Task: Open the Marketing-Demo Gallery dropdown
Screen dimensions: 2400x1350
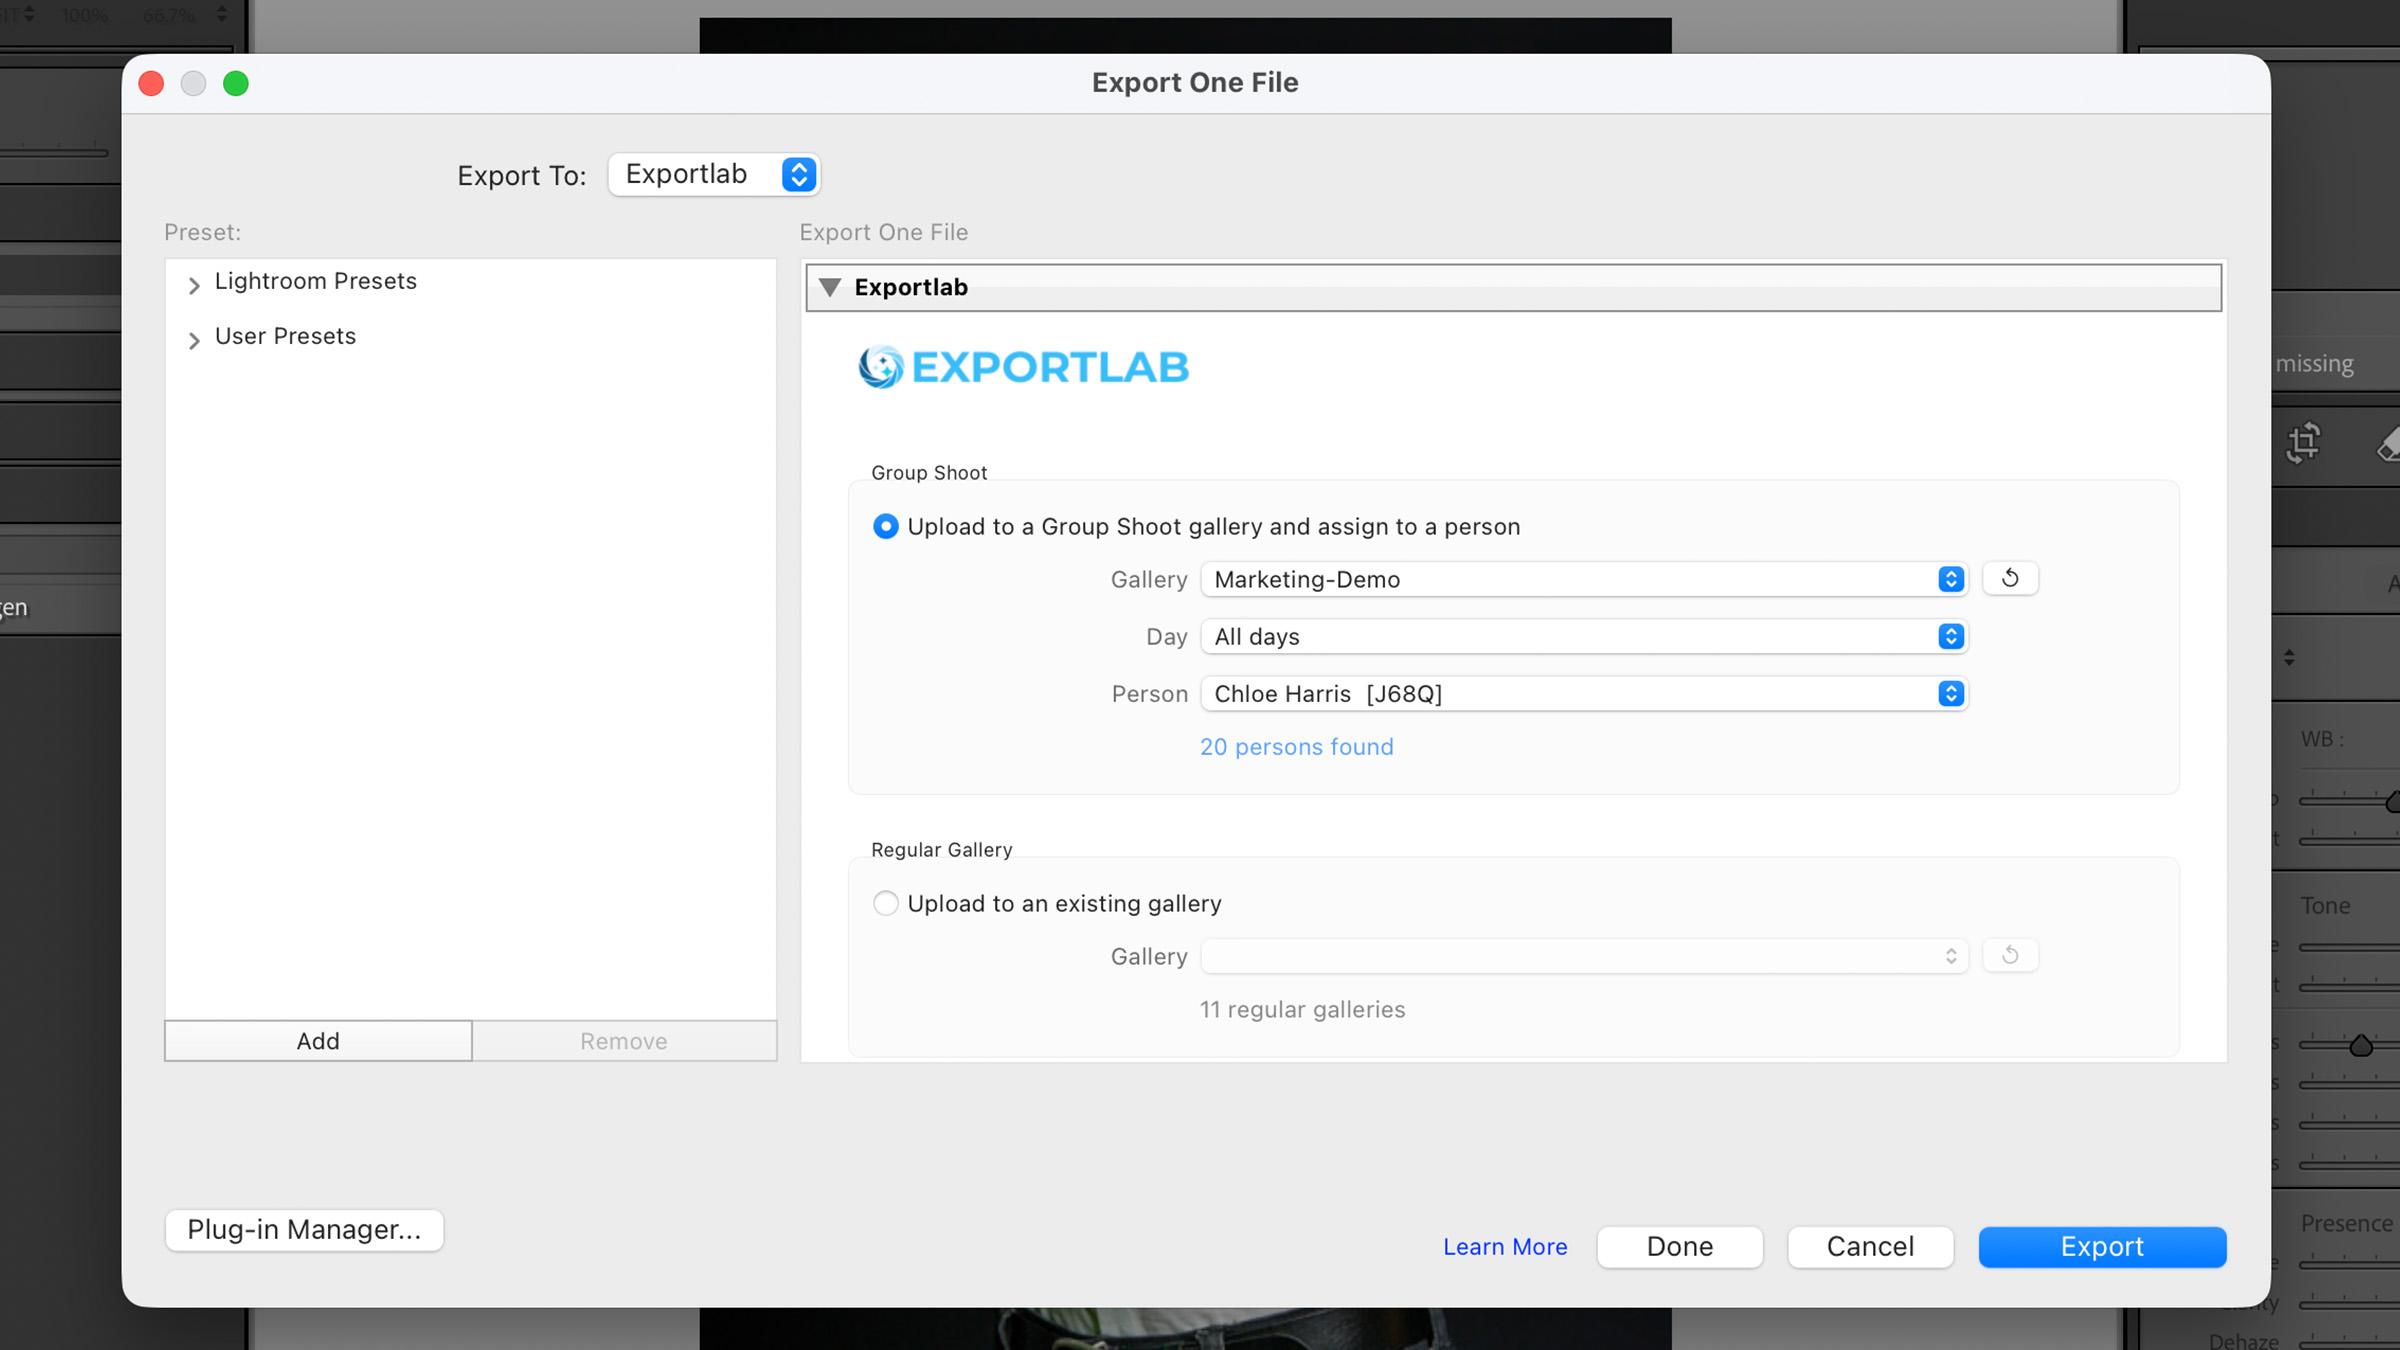Action: click(1584, 579)
